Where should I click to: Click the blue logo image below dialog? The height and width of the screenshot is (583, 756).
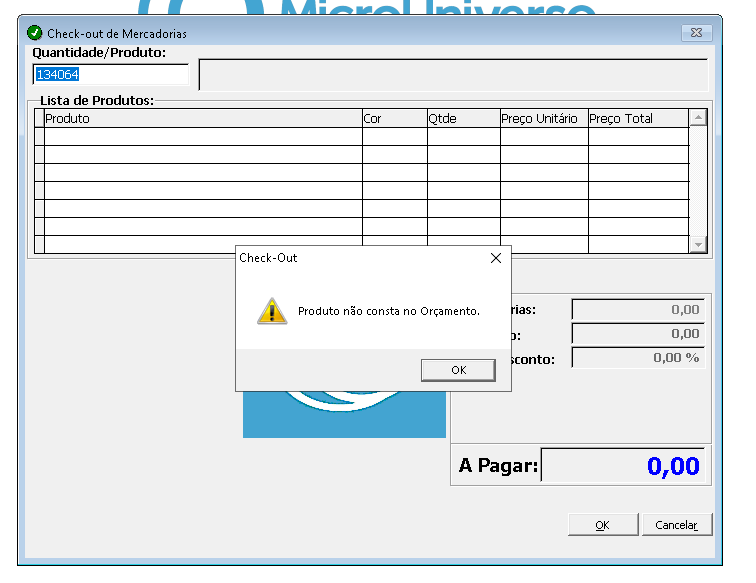(344, 416)
